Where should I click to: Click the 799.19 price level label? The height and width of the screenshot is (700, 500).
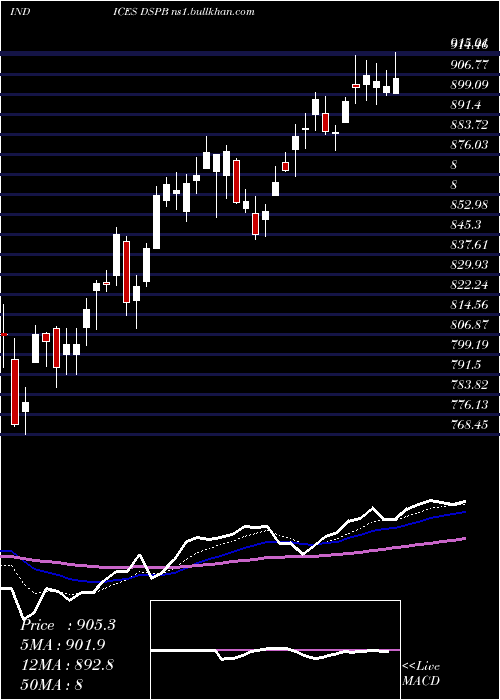(x=469, y=344)
